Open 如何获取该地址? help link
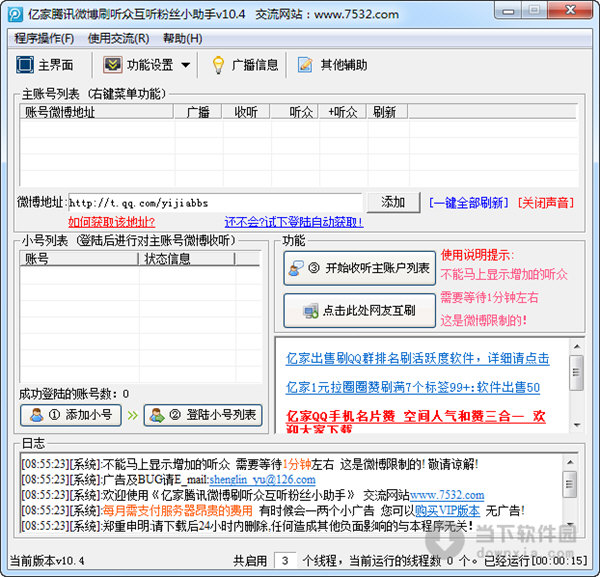 (111, 222)
